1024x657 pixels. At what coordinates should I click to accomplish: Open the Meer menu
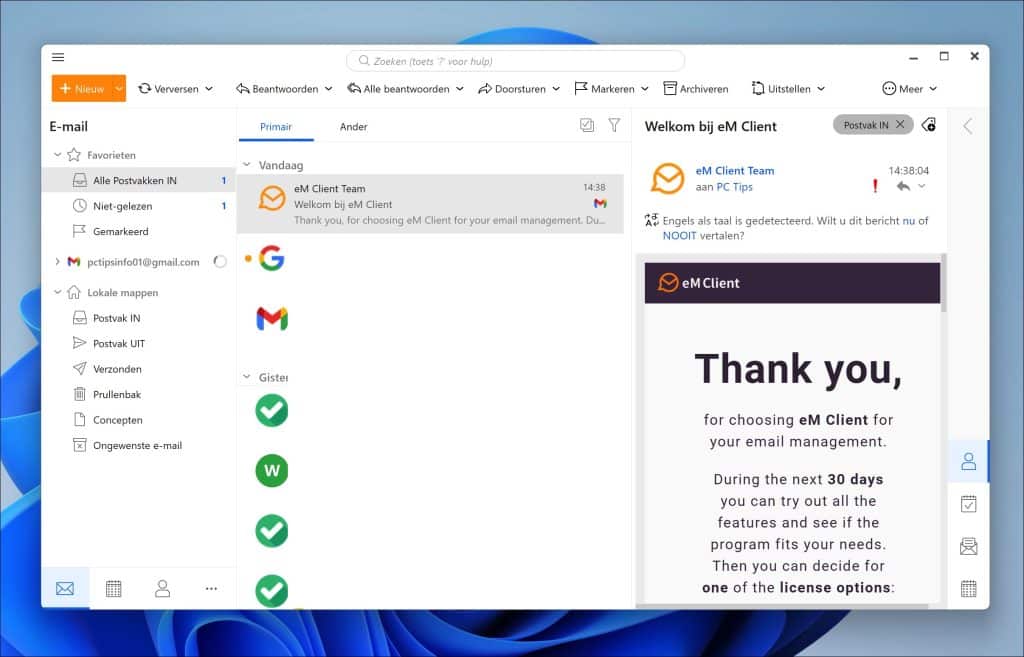[908, 88]
